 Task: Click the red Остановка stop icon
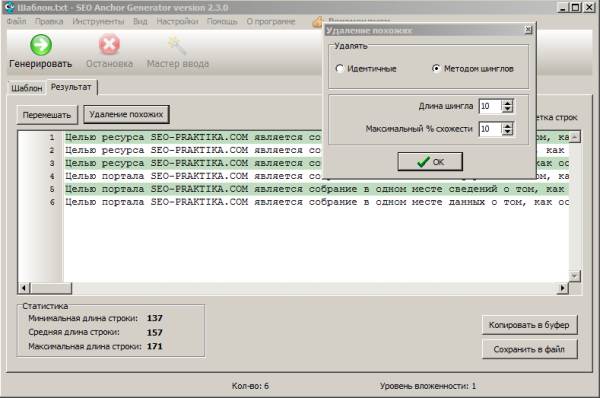pyautogui.click(x=109, y=45)
